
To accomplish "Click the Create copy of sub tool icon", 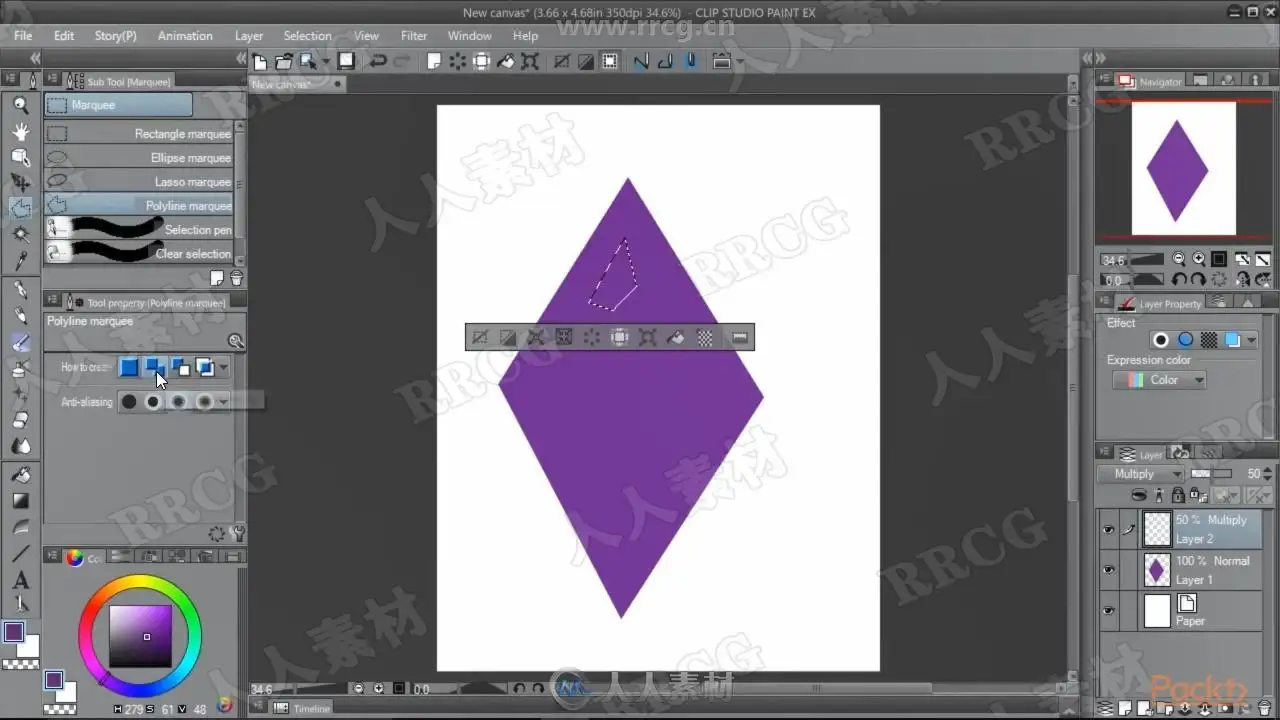I will coord(217,278).
